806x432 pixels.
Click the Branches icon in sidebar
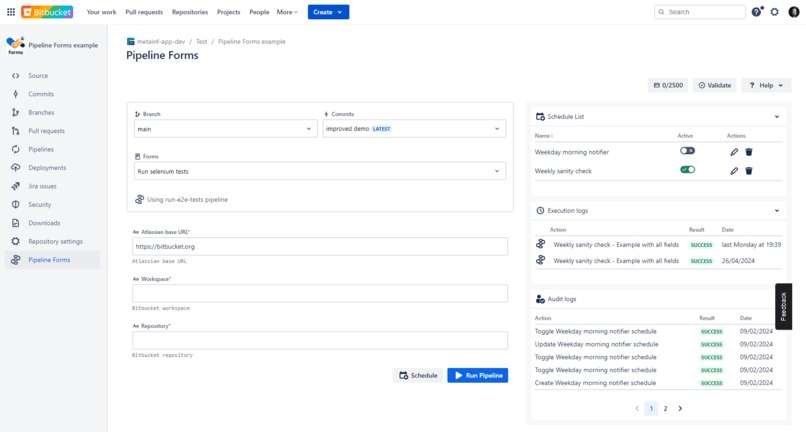(x=15, y=113)
